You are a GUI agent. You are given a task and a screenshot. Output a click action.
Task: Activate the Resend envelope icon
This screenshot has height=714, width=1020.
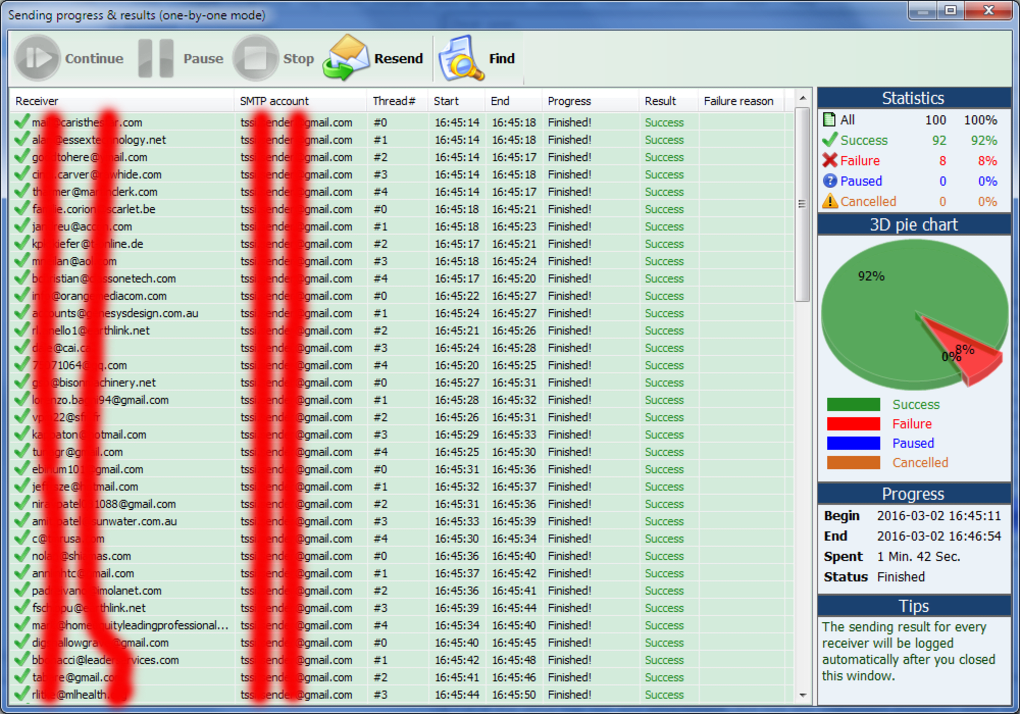(346, 57)
